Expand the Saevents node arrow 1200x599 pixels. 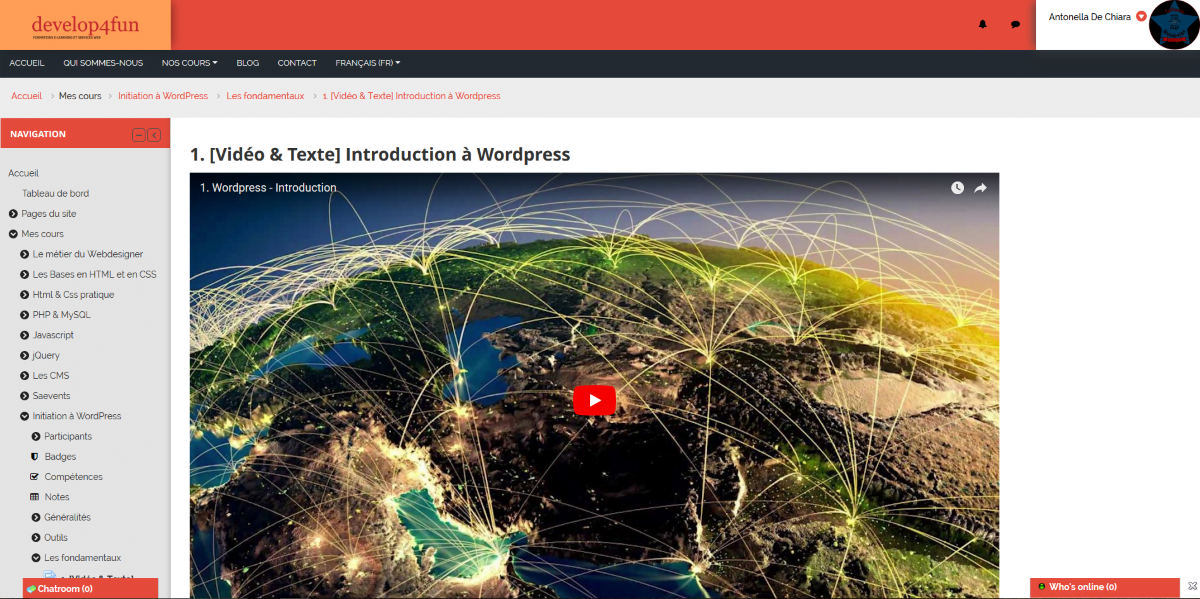[24, 396]
